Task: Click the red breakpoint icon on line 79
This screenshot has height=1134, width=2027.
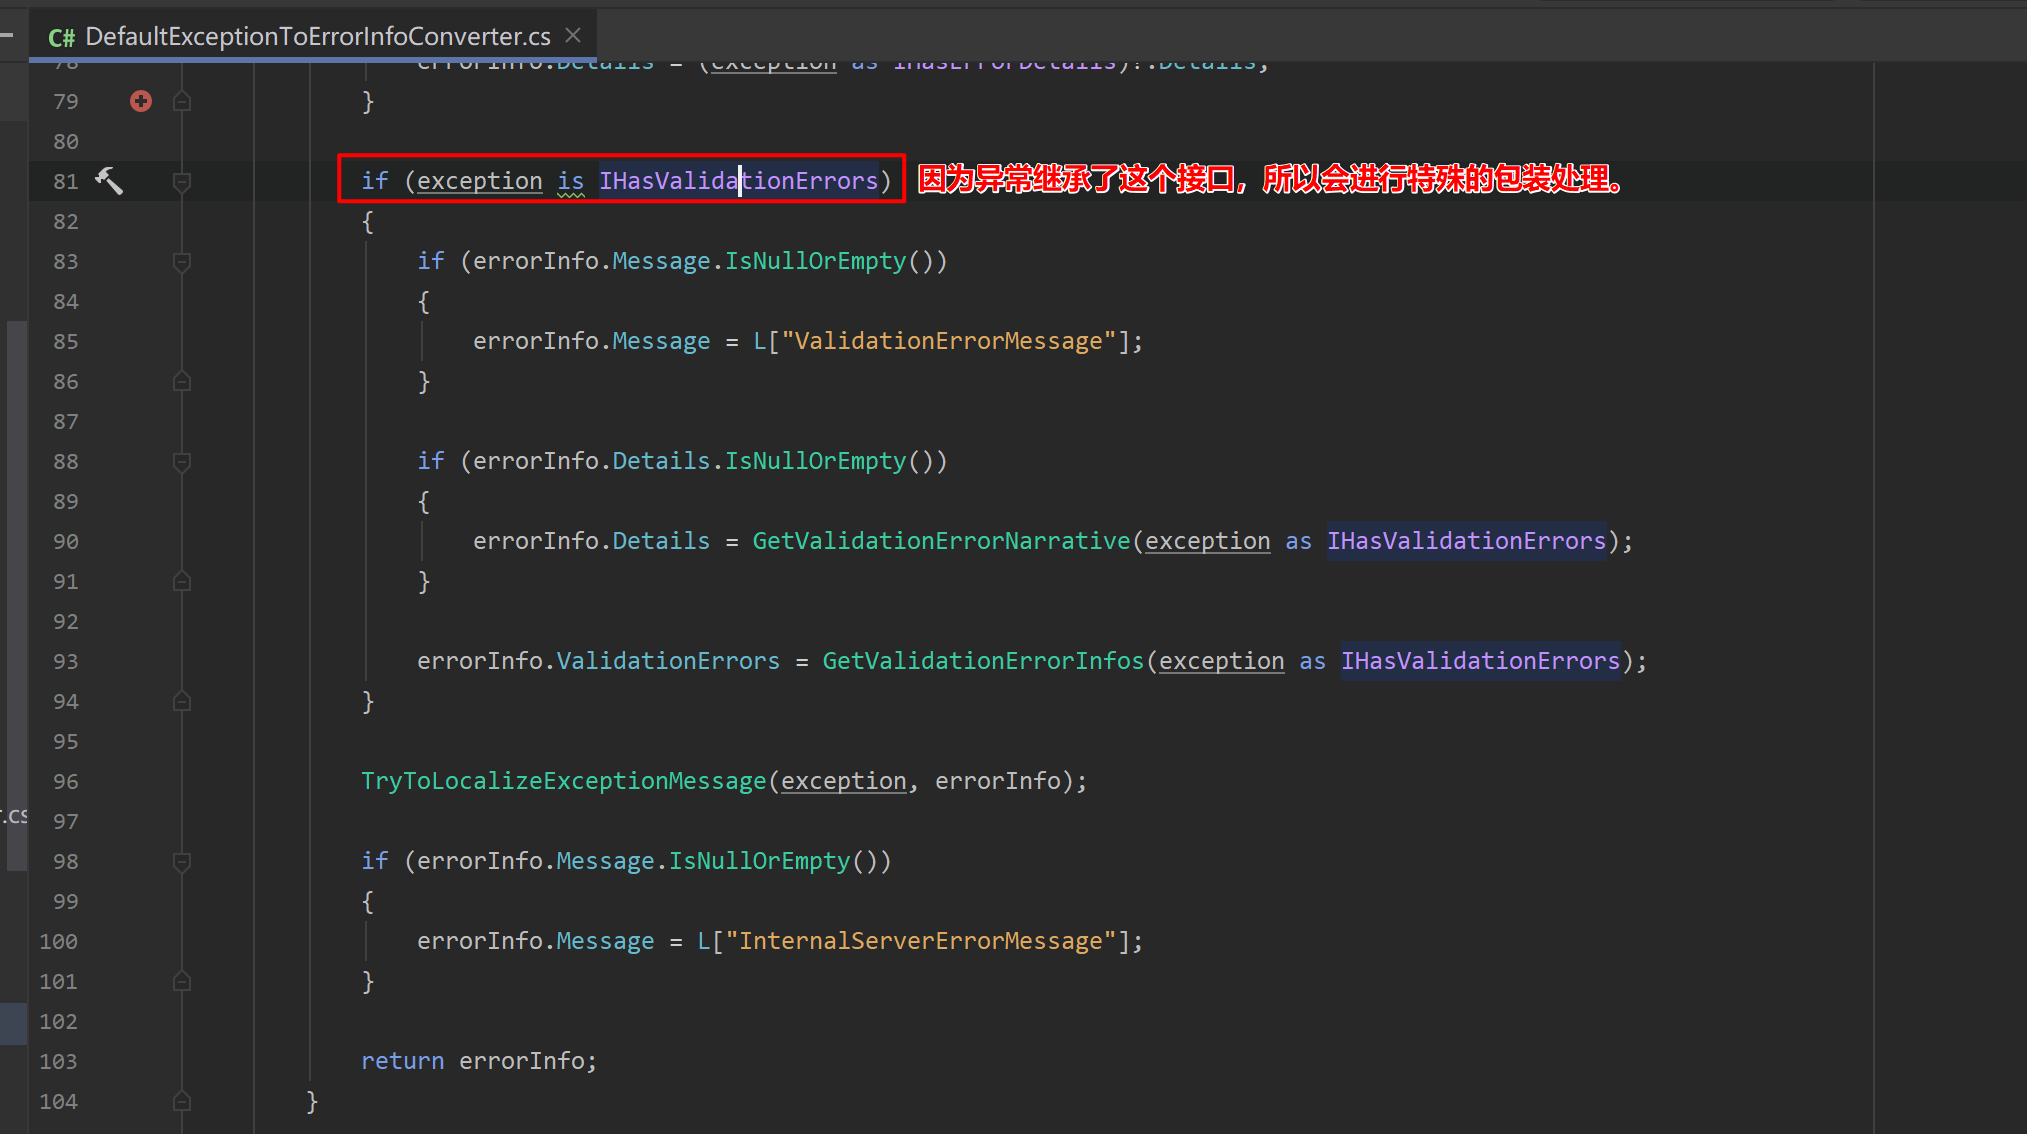Action: click(140, 100)
